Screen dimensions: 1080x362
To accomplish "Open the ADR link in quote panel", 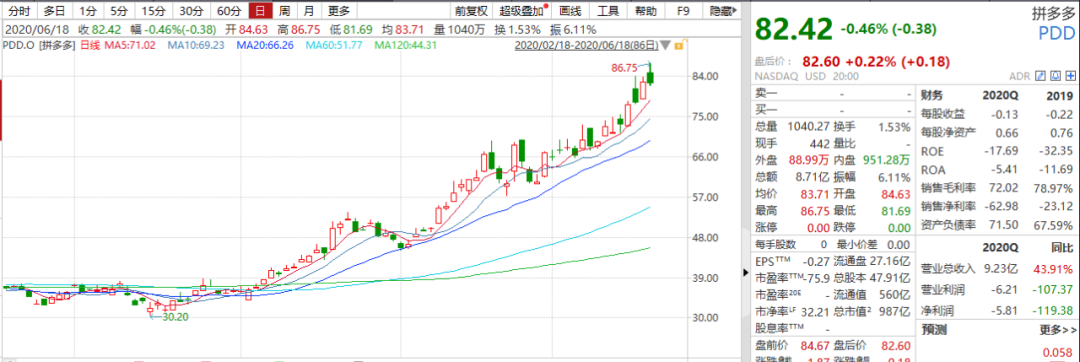I will [1019, 76].
